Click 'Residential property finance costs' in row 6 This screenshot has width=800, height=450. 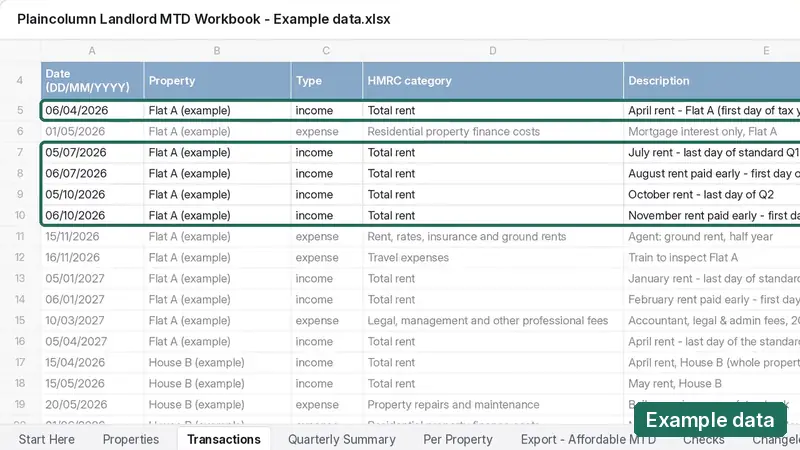(493, 131)
